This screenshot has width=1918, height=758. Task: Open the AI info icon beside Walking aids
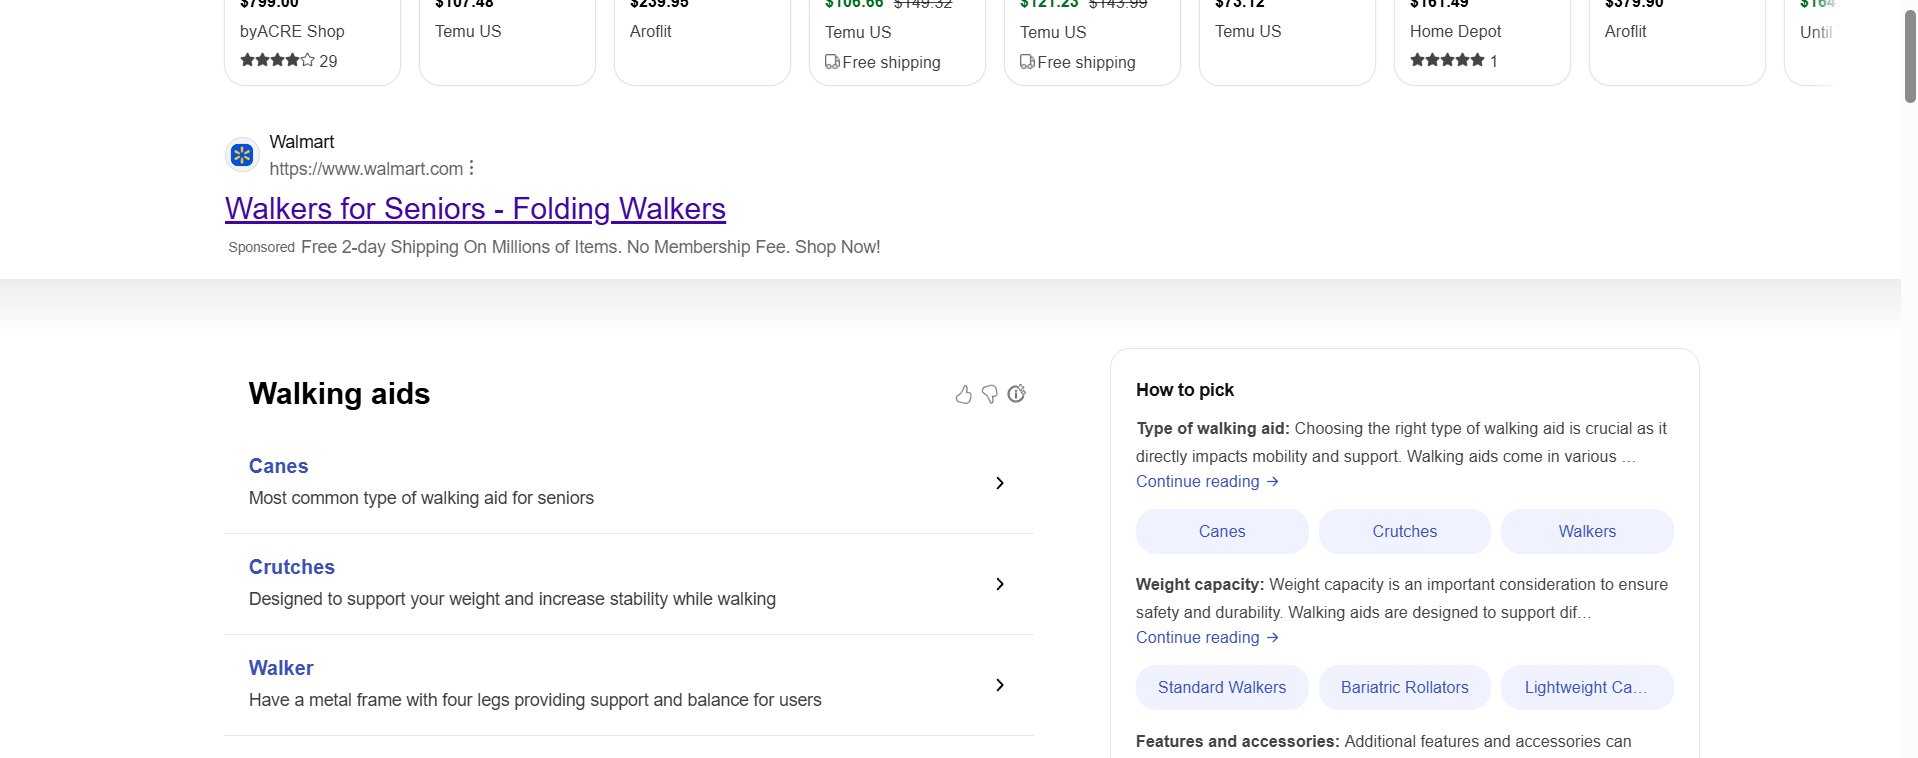[1017, 394]
